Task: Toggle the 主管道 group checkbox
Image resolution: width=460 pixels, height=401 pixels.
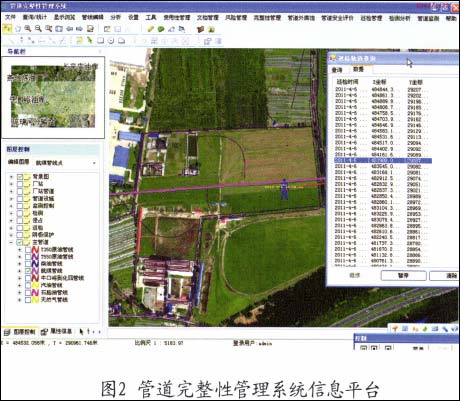Action: point(20,242)
